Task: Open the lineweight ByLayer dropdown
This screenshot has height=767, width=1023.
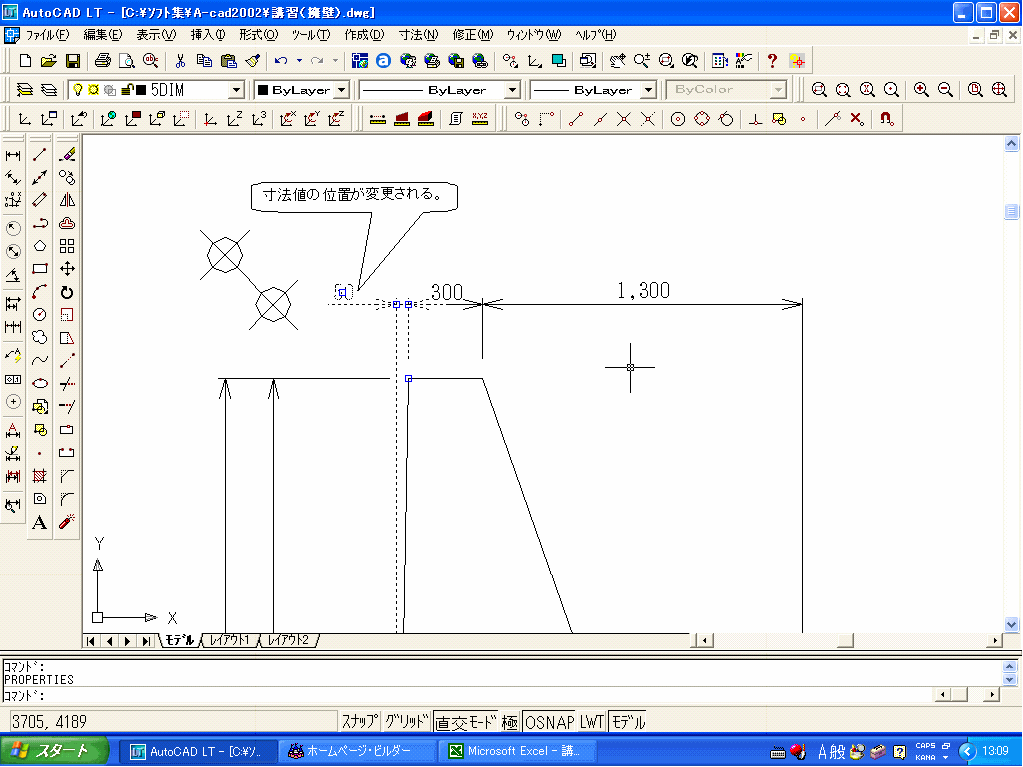Action: 649,90
